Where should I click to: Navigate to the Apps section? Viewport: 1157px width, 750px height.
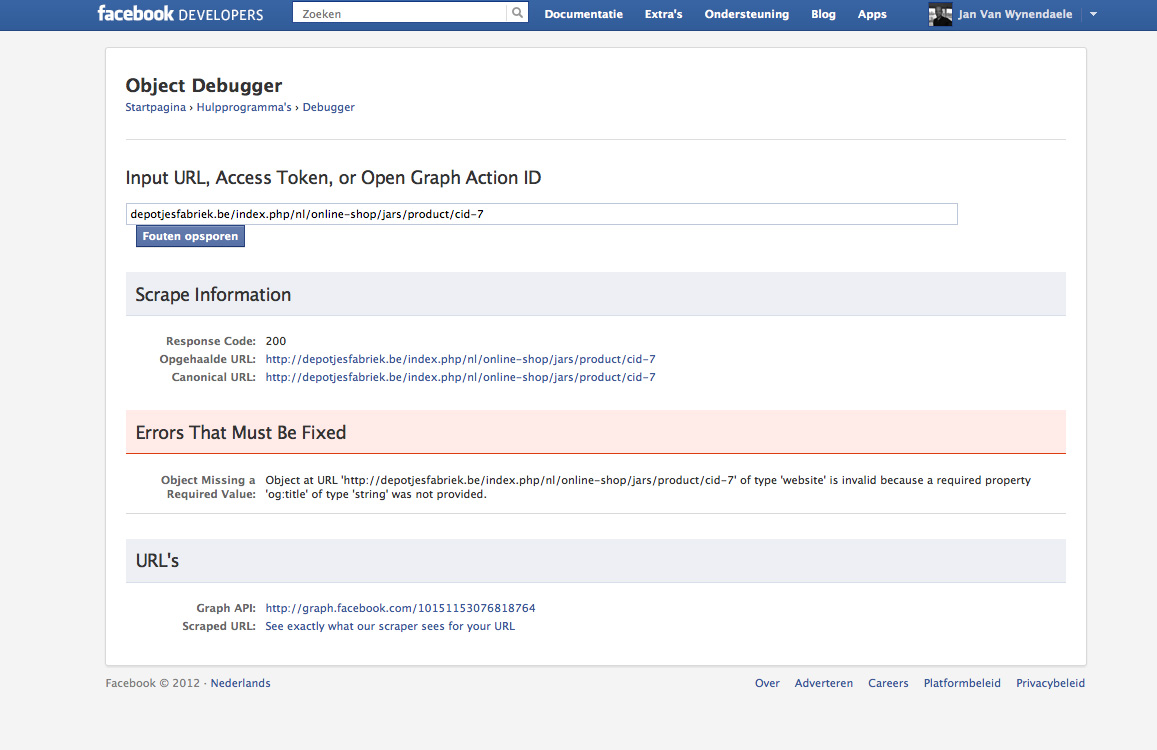(x=872, y=14)
